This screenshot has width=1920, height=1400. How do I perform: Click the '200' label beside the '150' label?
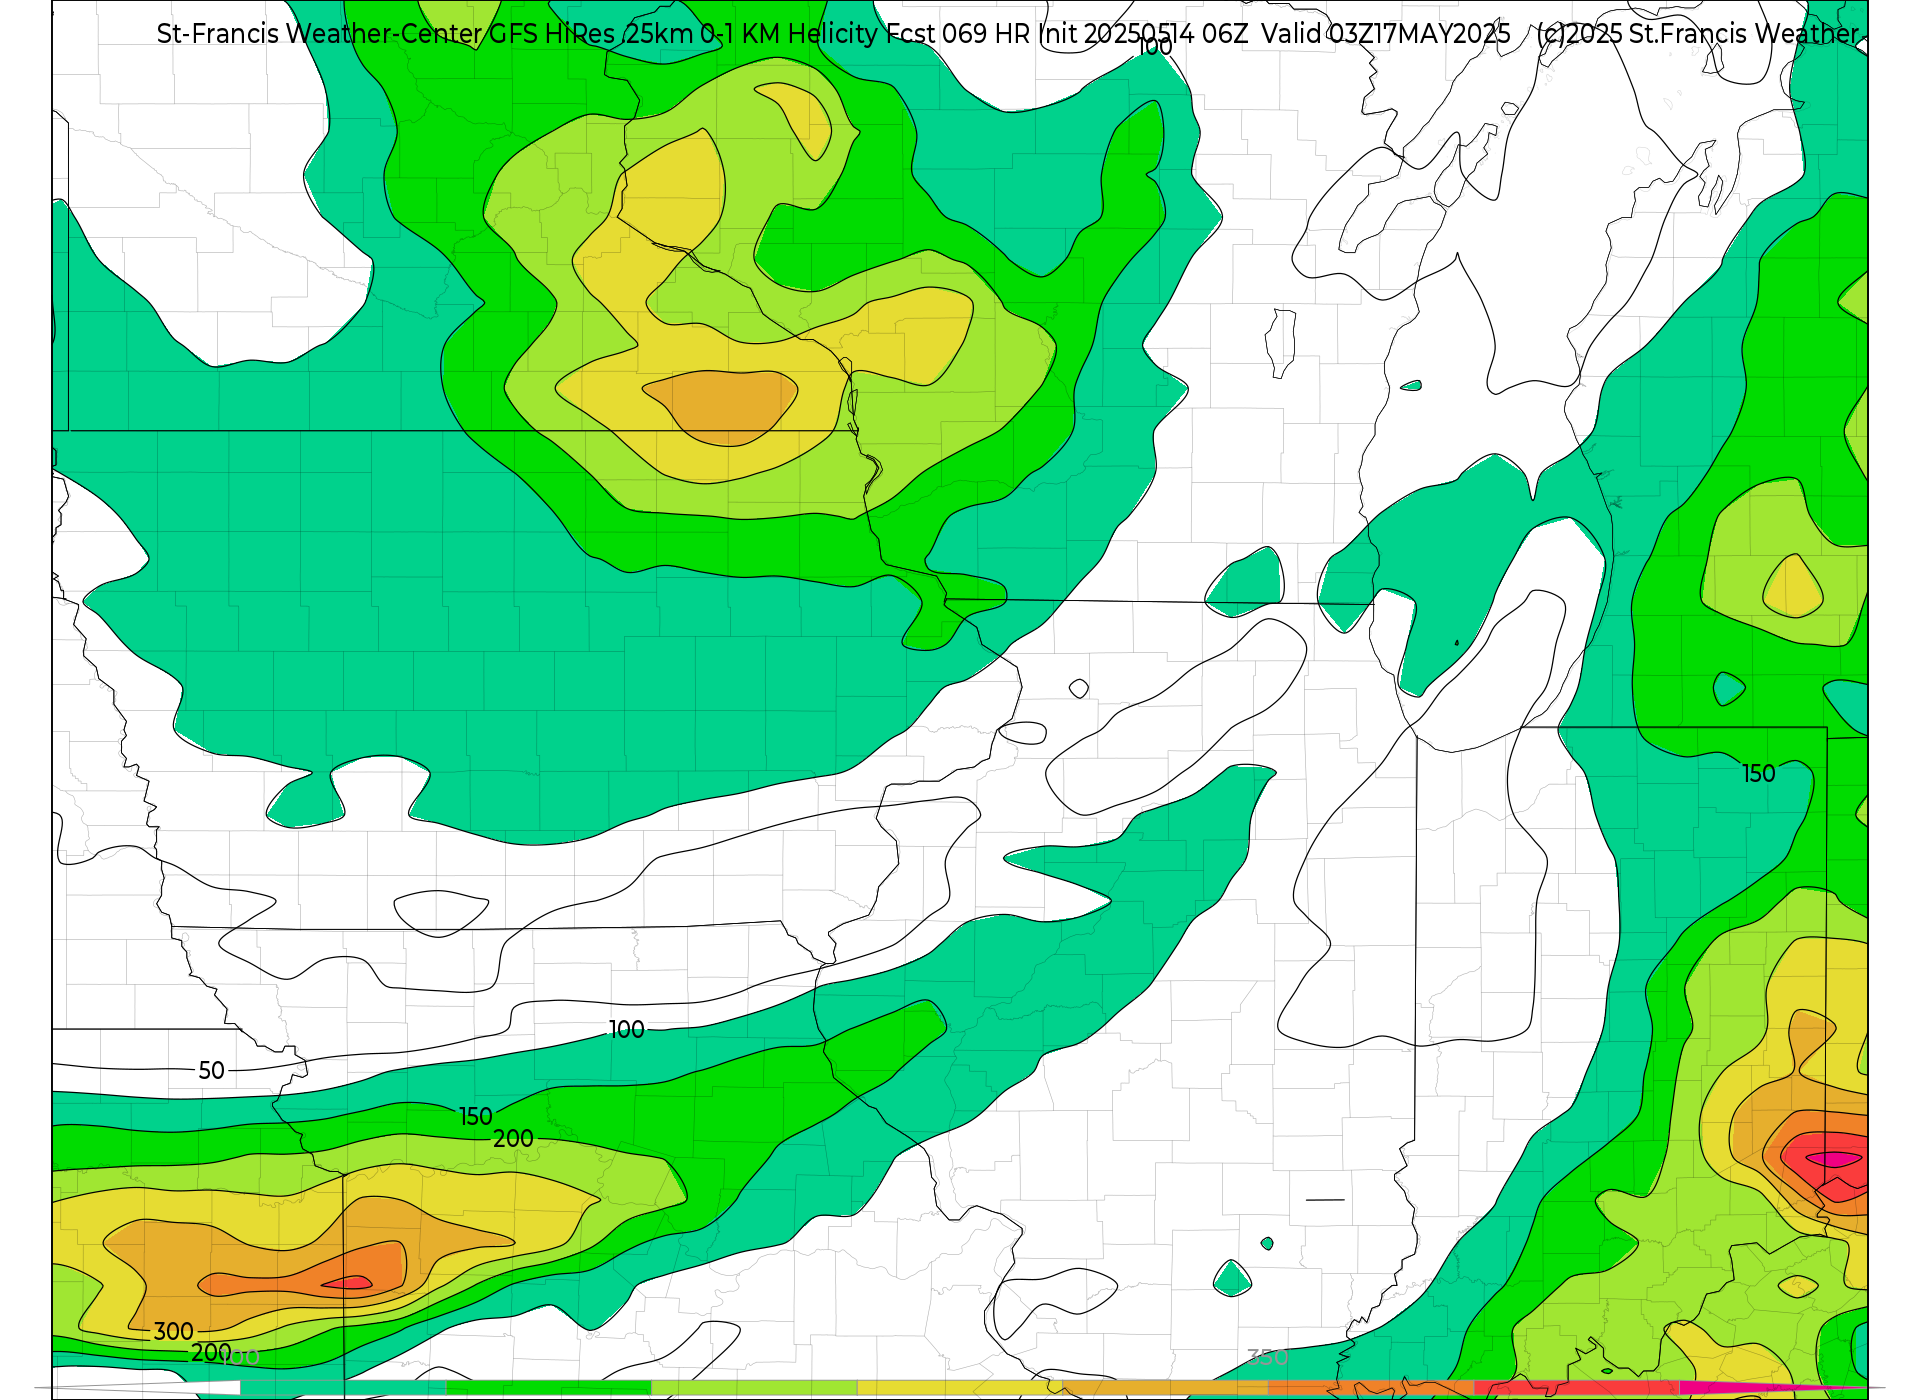[513, 1139]
